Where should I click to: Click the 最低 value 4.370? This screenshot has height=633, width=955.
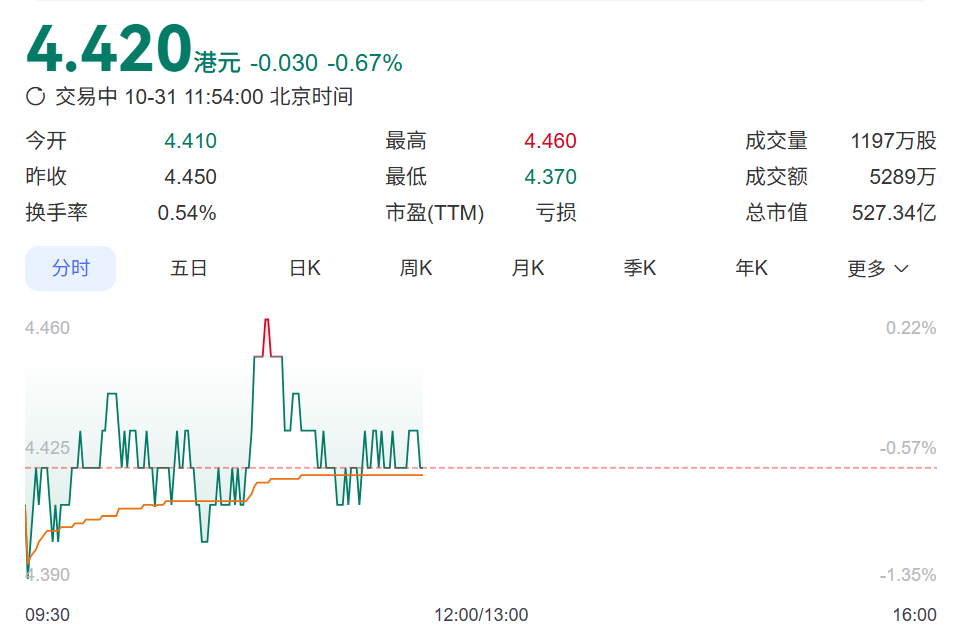550,177
